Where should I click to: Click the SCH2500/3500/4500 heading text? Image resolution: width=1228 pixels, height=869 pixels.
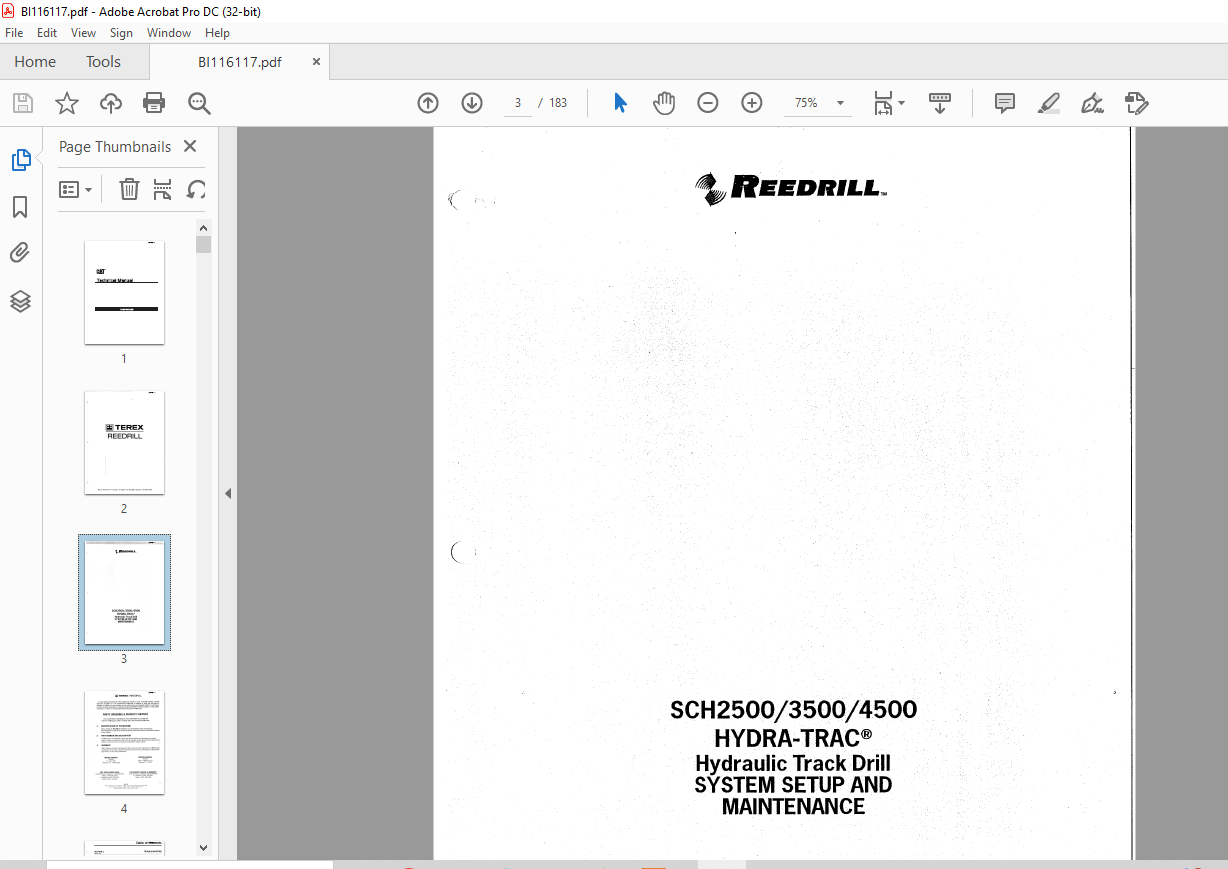(x=794, y=710)
